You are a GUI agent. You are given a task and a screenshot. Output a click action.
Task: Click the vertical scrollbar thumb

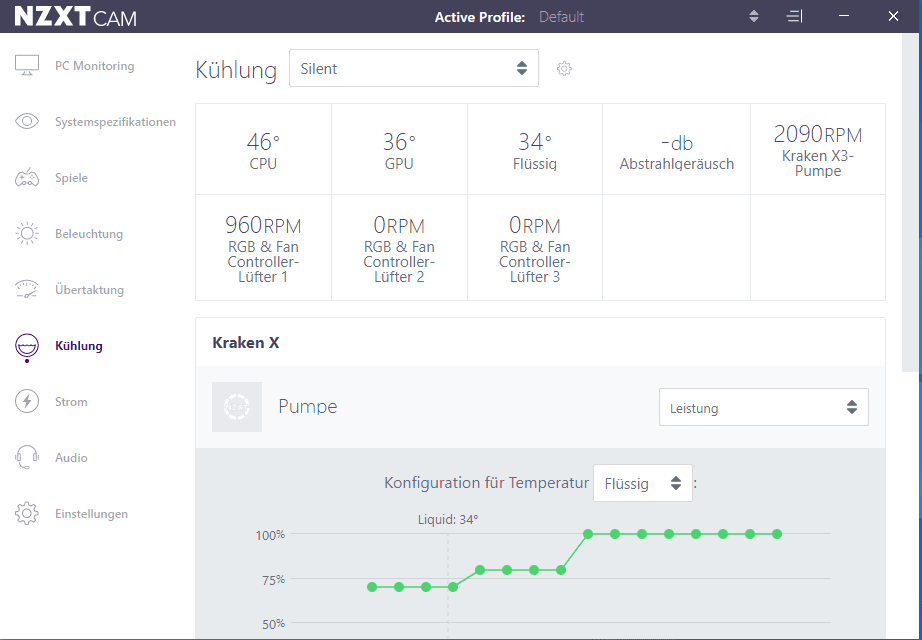point(909,202)
